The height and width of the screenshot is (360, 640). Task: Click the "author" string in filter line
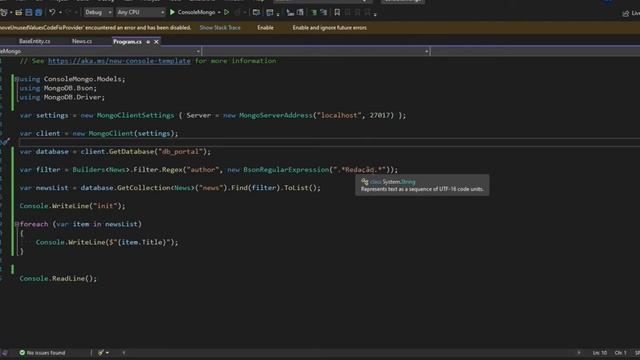[x=203, y=169]
